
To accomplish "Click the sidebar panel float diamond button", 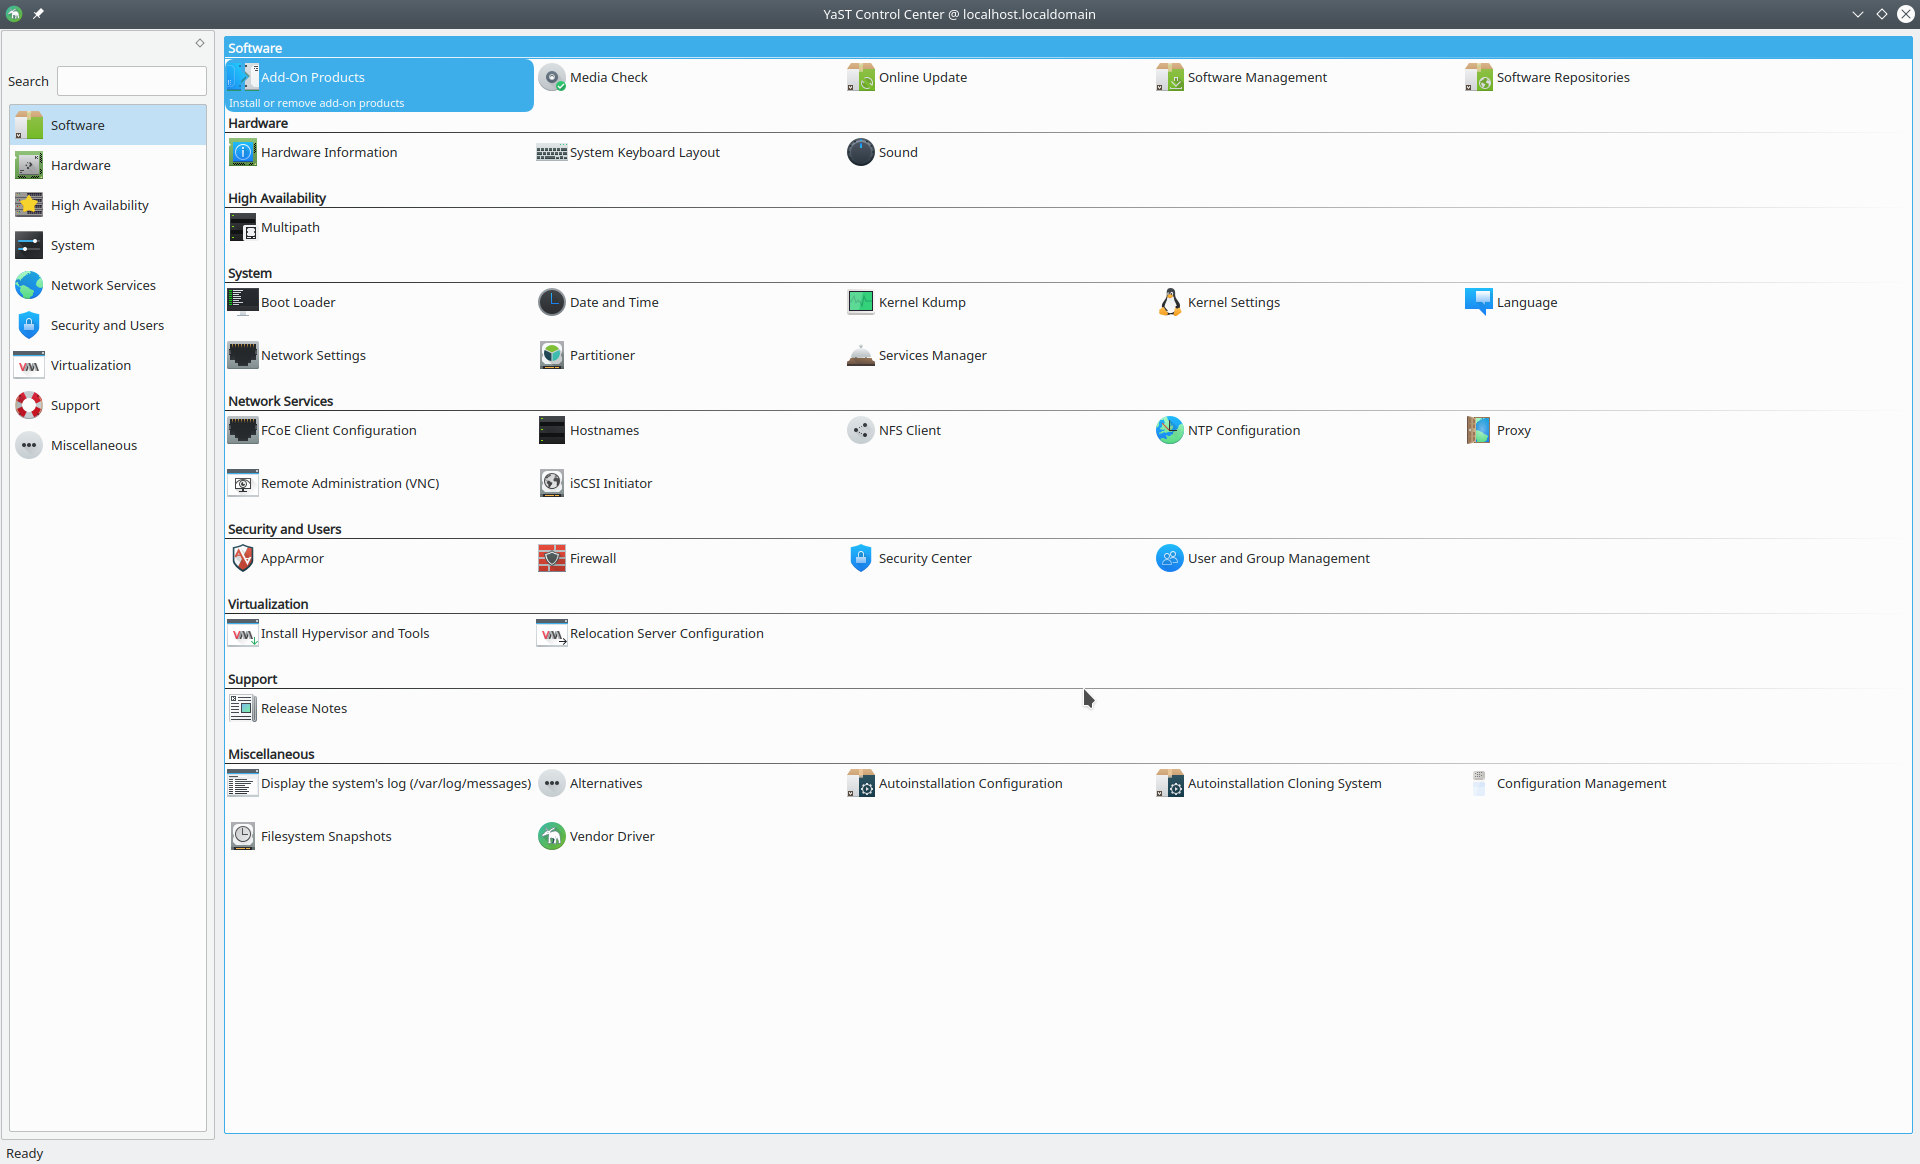I will point(200,43).
